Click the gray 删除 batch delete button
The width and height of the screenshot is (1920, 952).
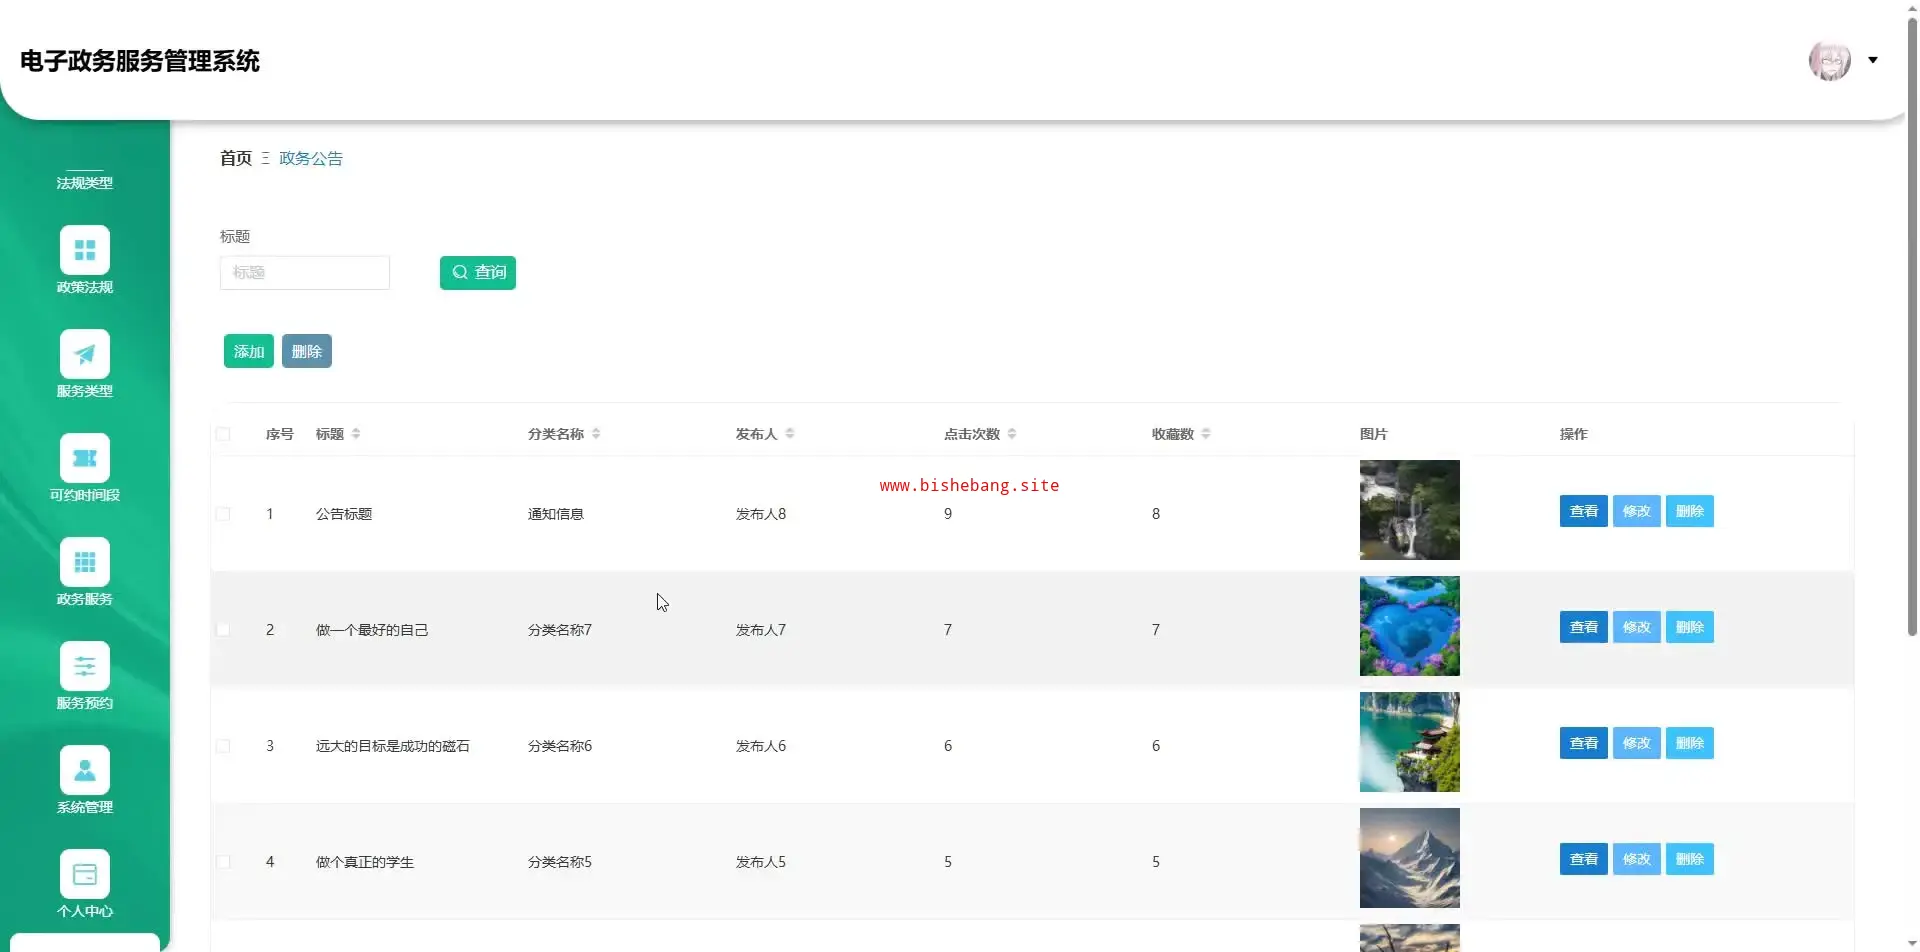307,351
